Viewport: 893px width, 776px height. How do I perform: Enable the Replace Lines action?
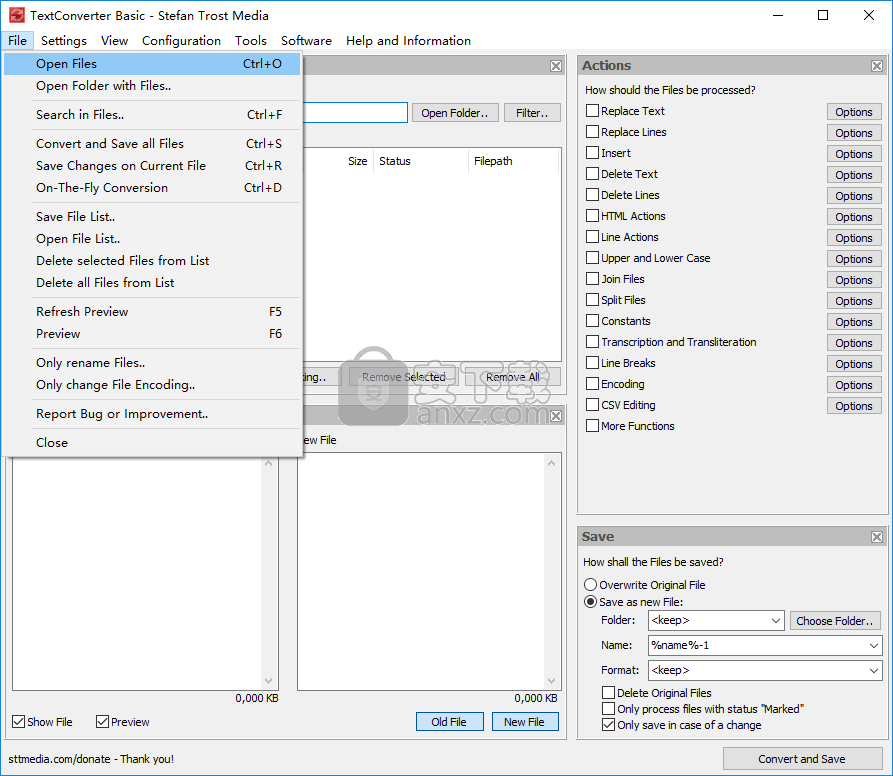592,132
